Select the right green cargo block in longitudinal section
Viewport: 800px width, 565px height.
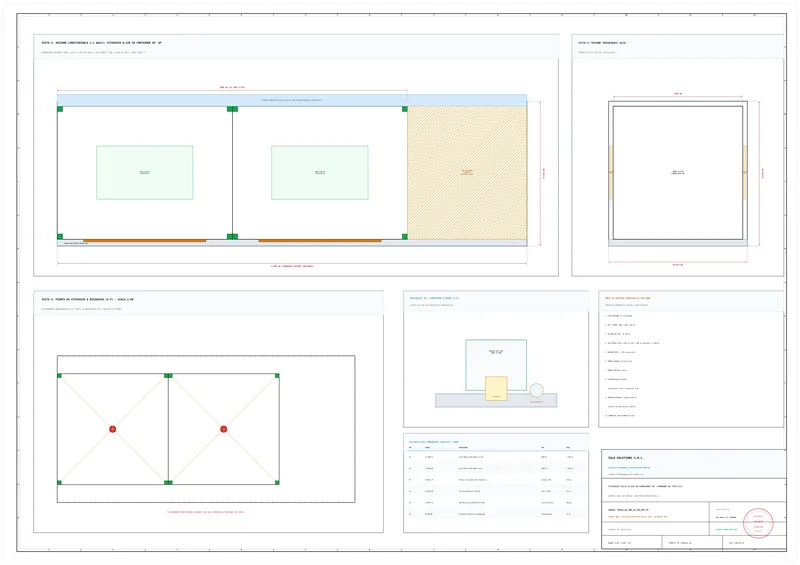[x=320, y=173]
